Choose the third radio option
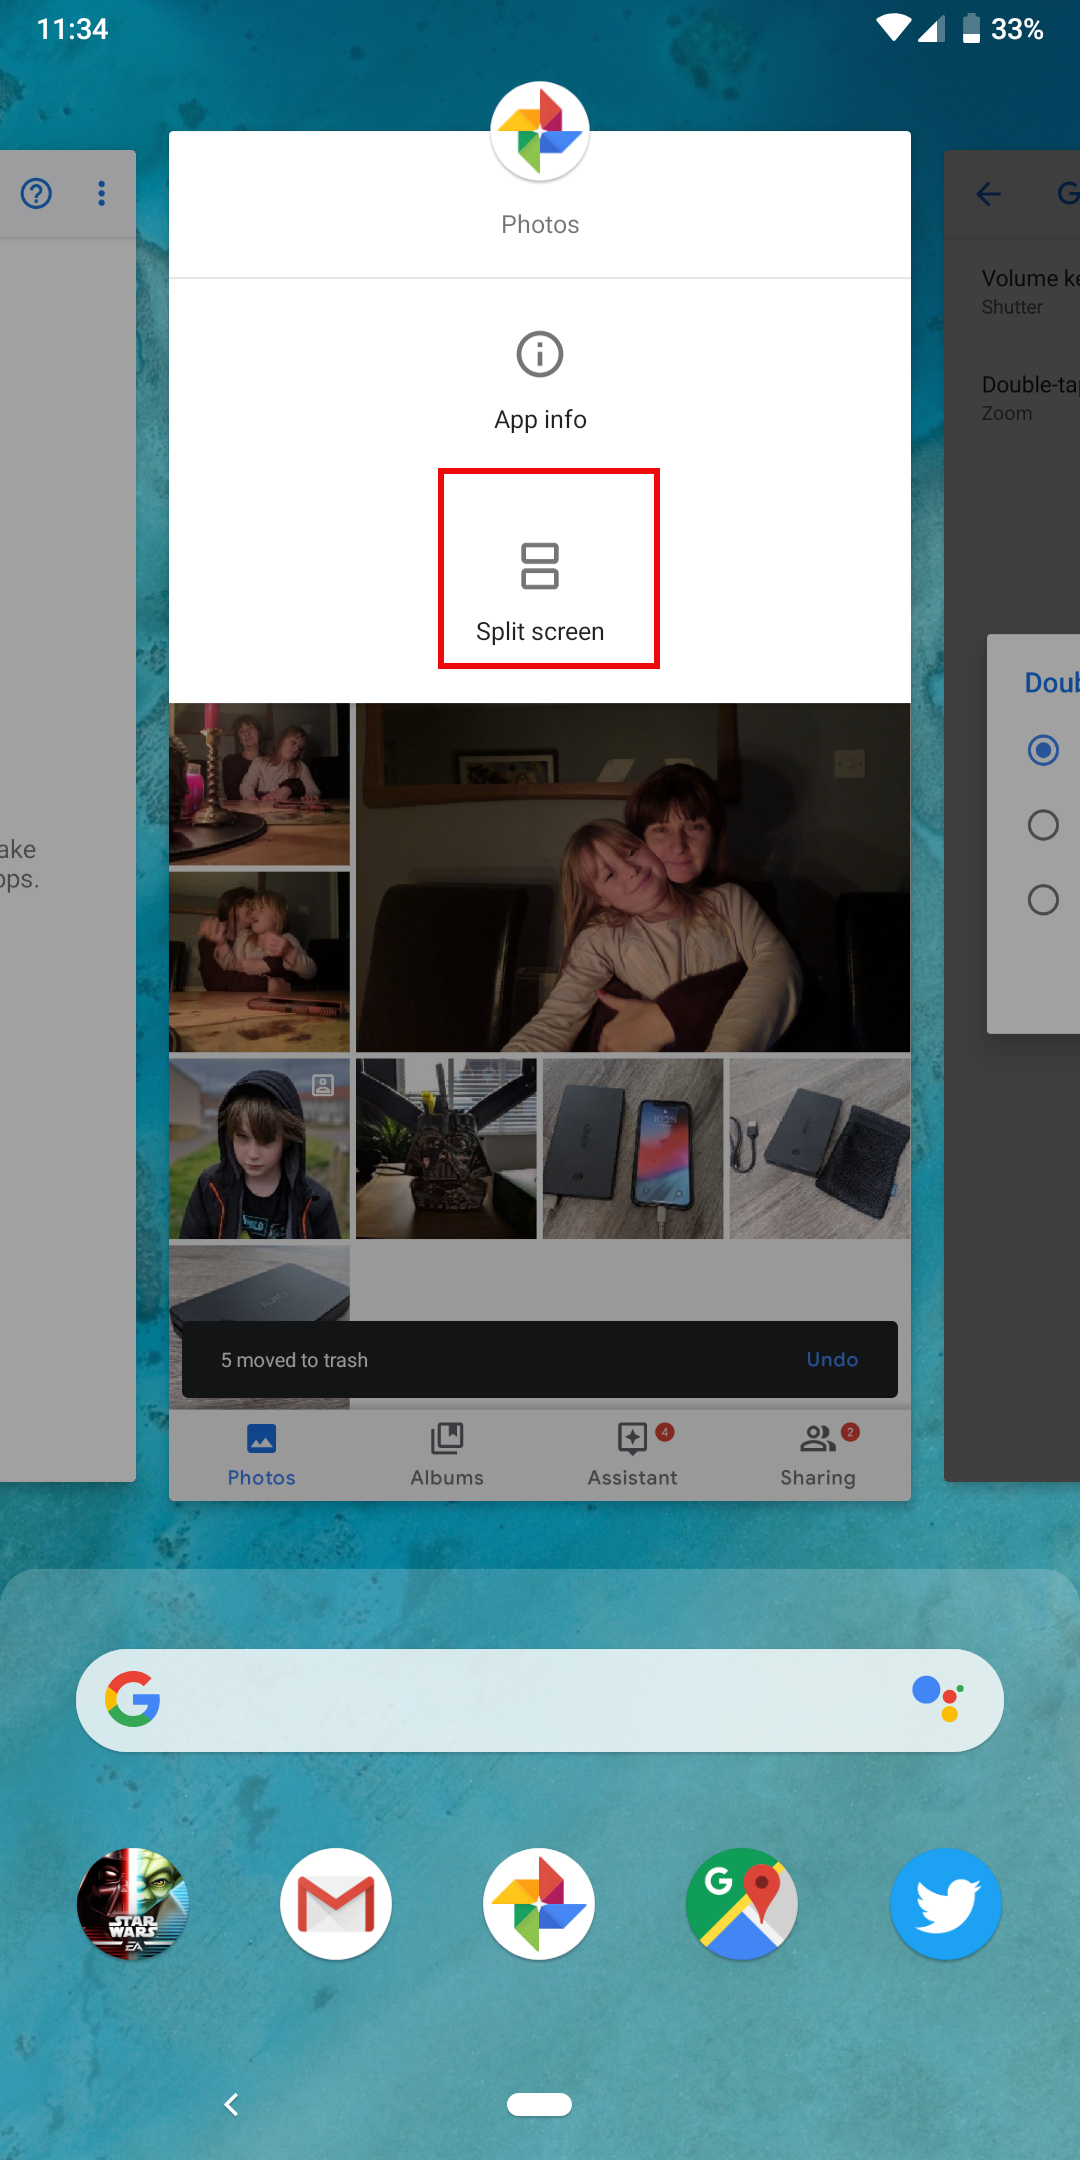The width and height of the screenshot is (1080, 2160). coord(1043,900)
